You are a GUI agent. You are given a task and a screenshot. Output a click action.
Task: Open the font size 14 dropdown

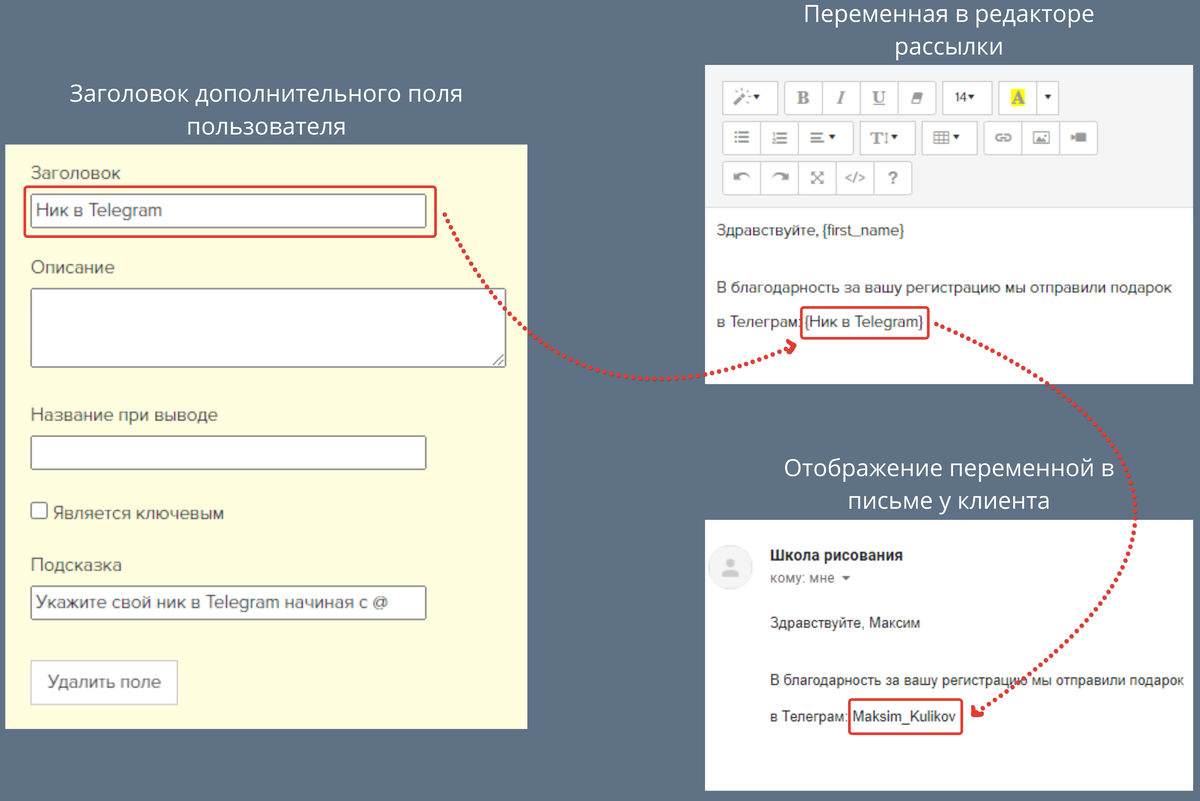point(967,97)
